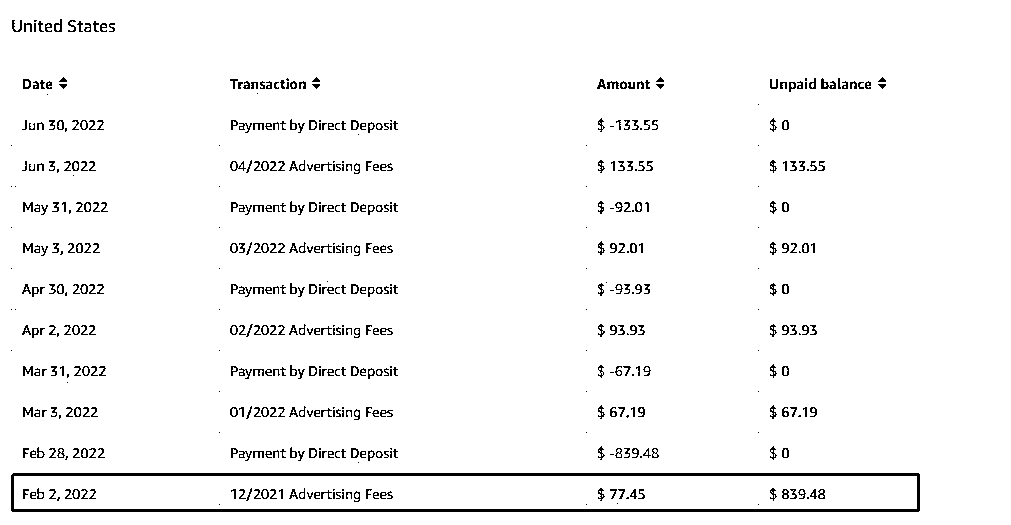Viewport: 1011px width, 525px height.
Task: Sort by Amount using arrow icon
Action: click(660, 84)
